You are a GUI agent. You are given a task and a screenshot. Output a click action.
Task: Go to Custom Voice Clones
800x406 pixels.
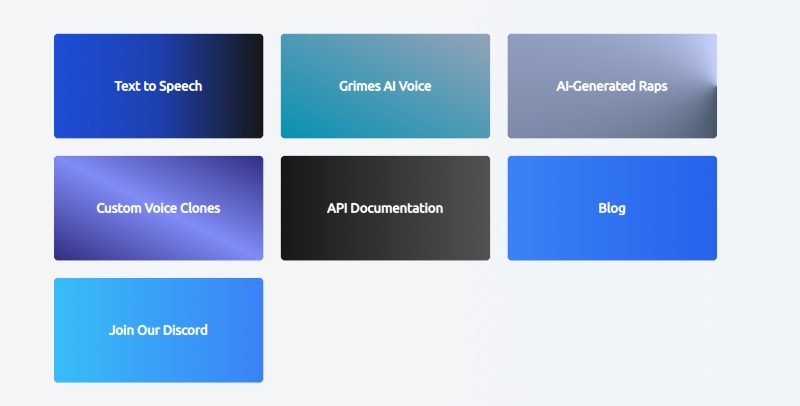pos(158,208)
